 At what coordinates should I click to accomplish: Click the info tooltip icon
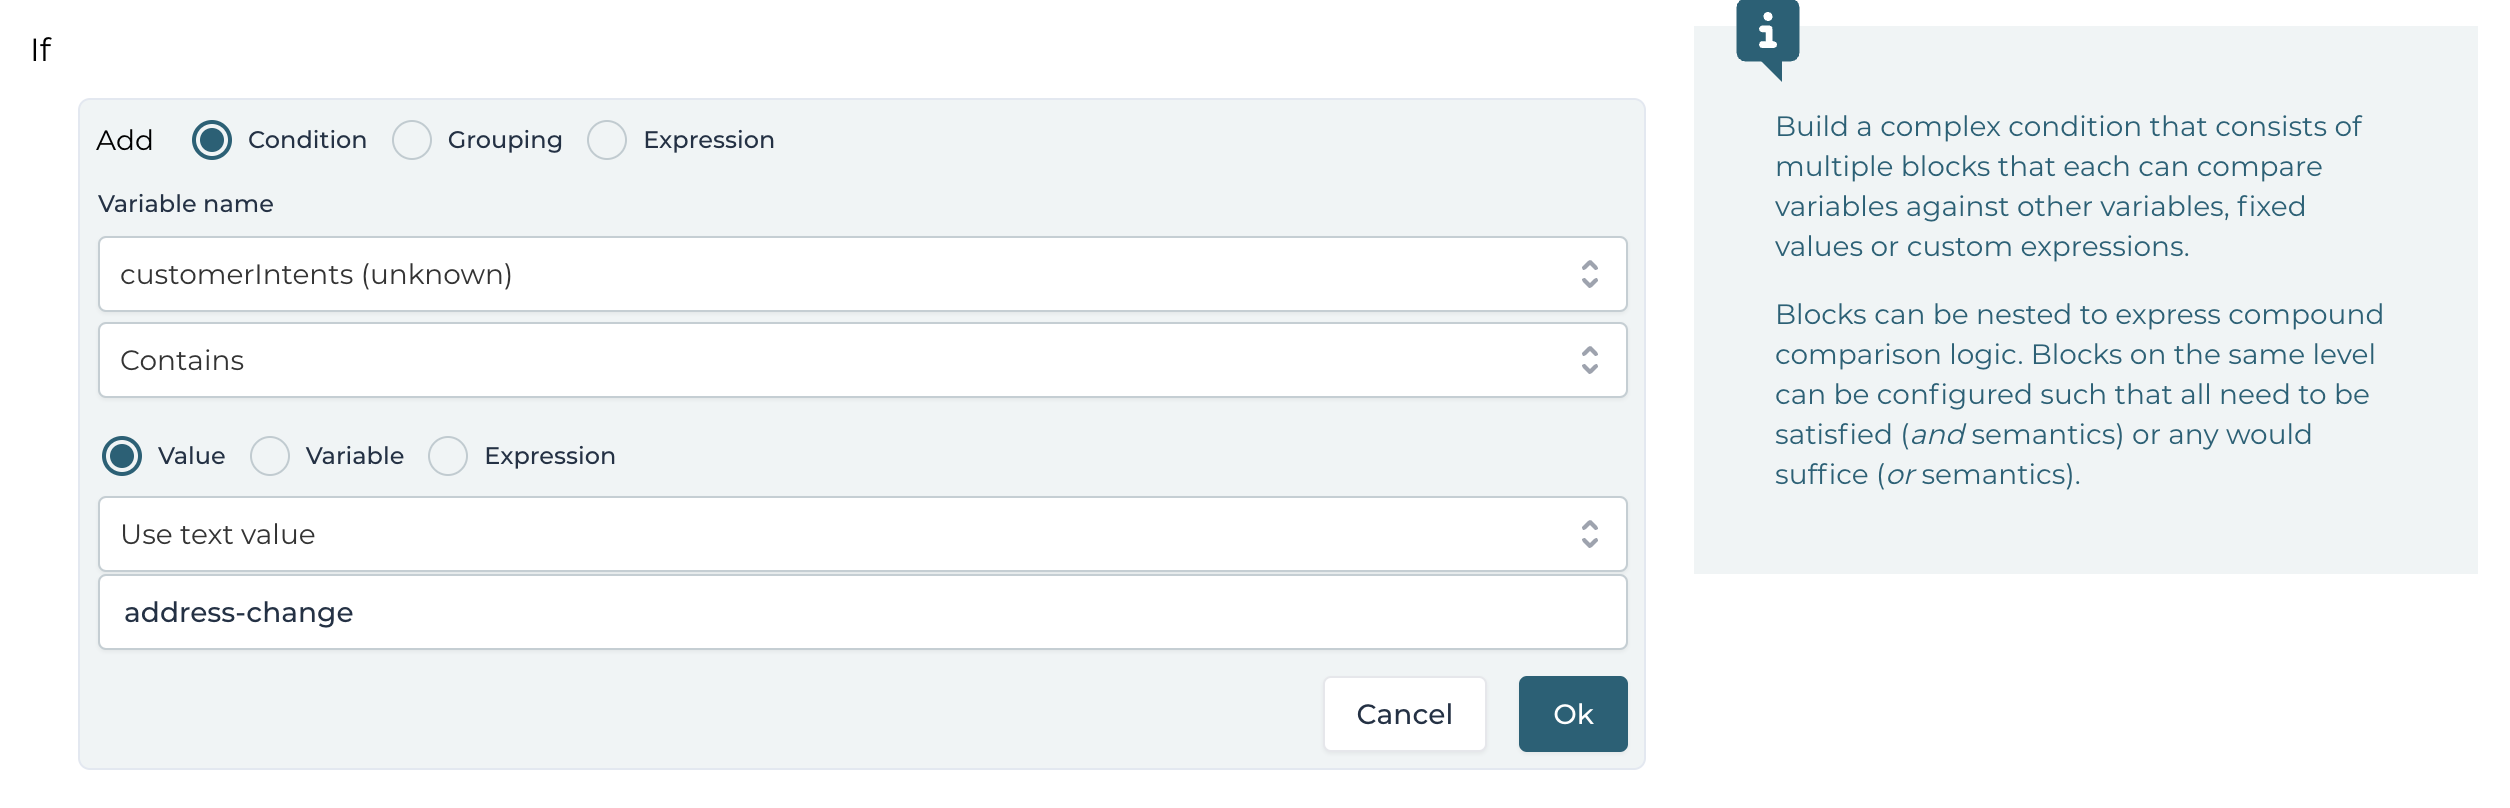[x=1767, y=36]
